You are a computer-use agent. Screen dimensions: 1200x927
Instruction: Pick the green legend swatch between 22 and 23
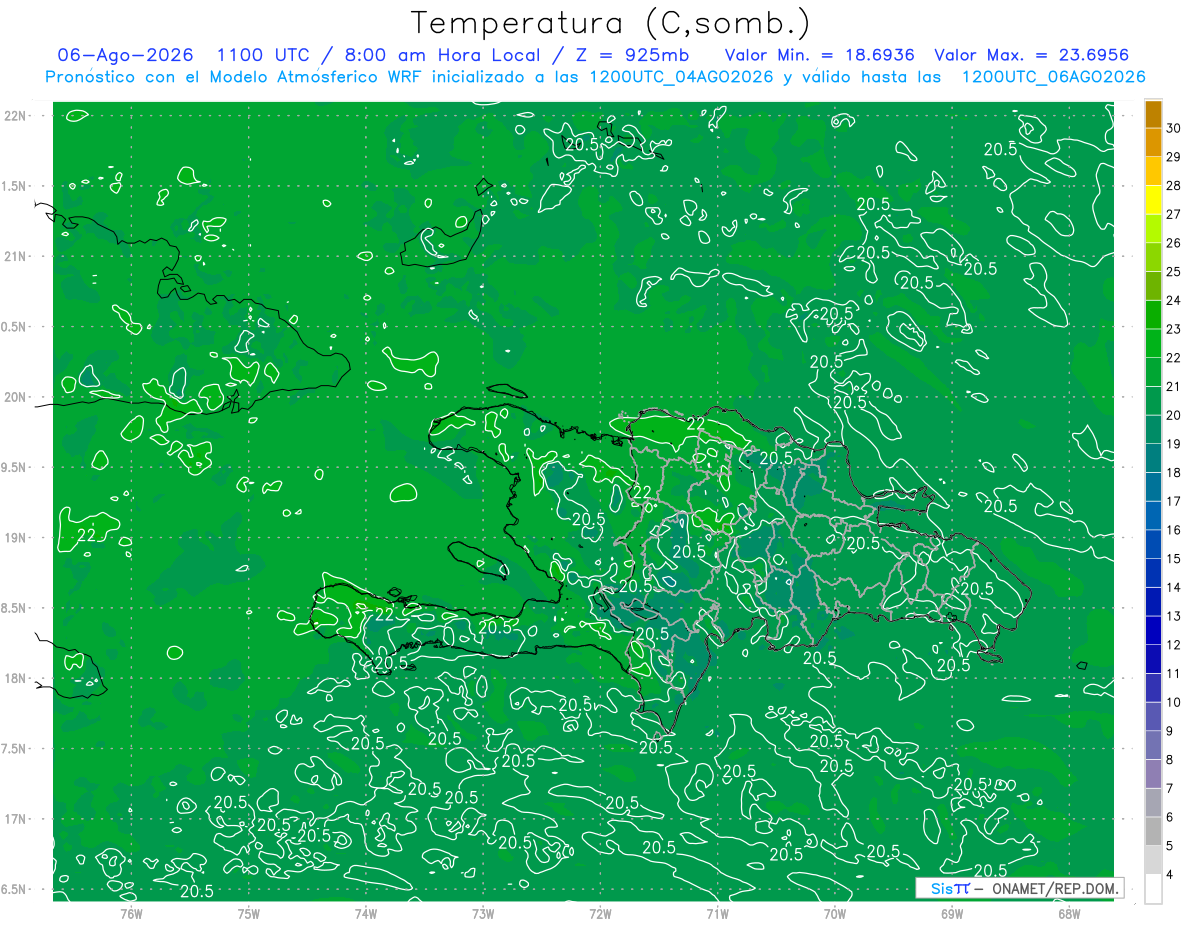point(1153,344)
